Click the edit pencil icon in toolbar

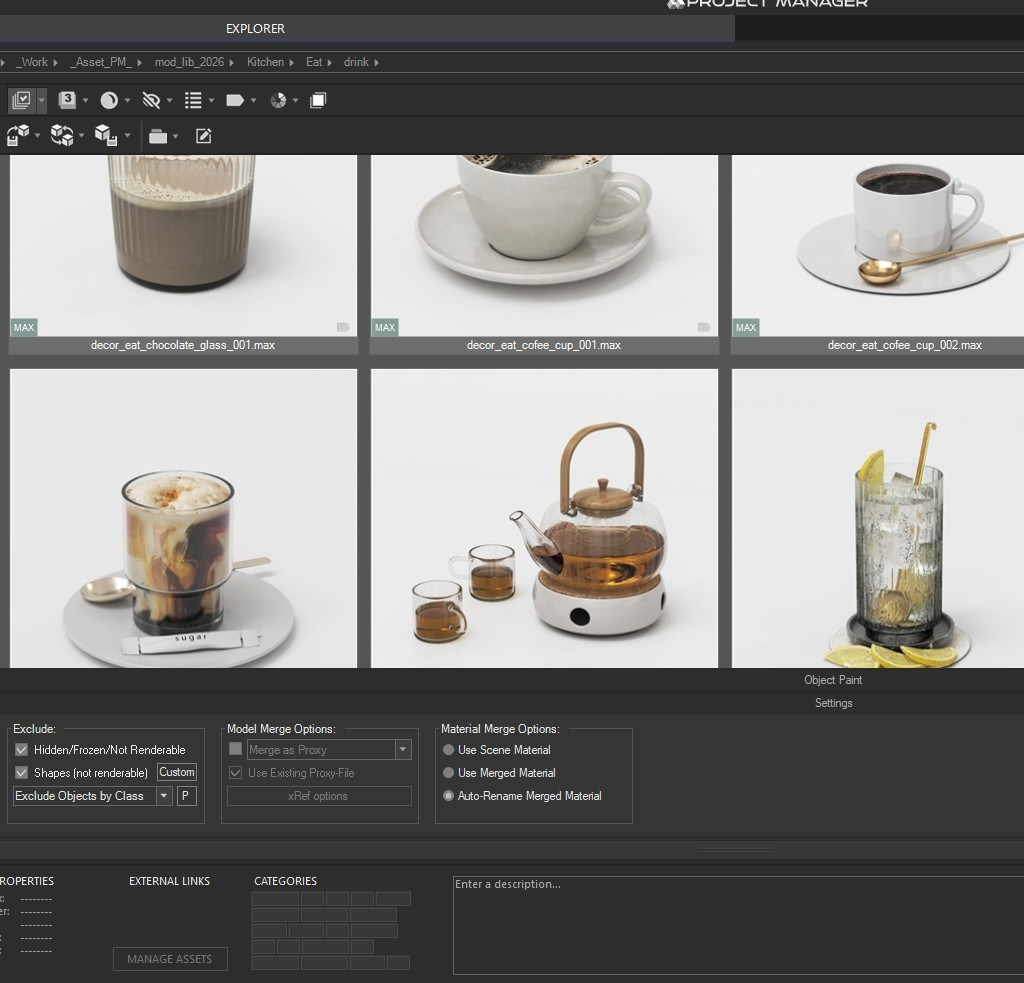(x=204, y=136)
